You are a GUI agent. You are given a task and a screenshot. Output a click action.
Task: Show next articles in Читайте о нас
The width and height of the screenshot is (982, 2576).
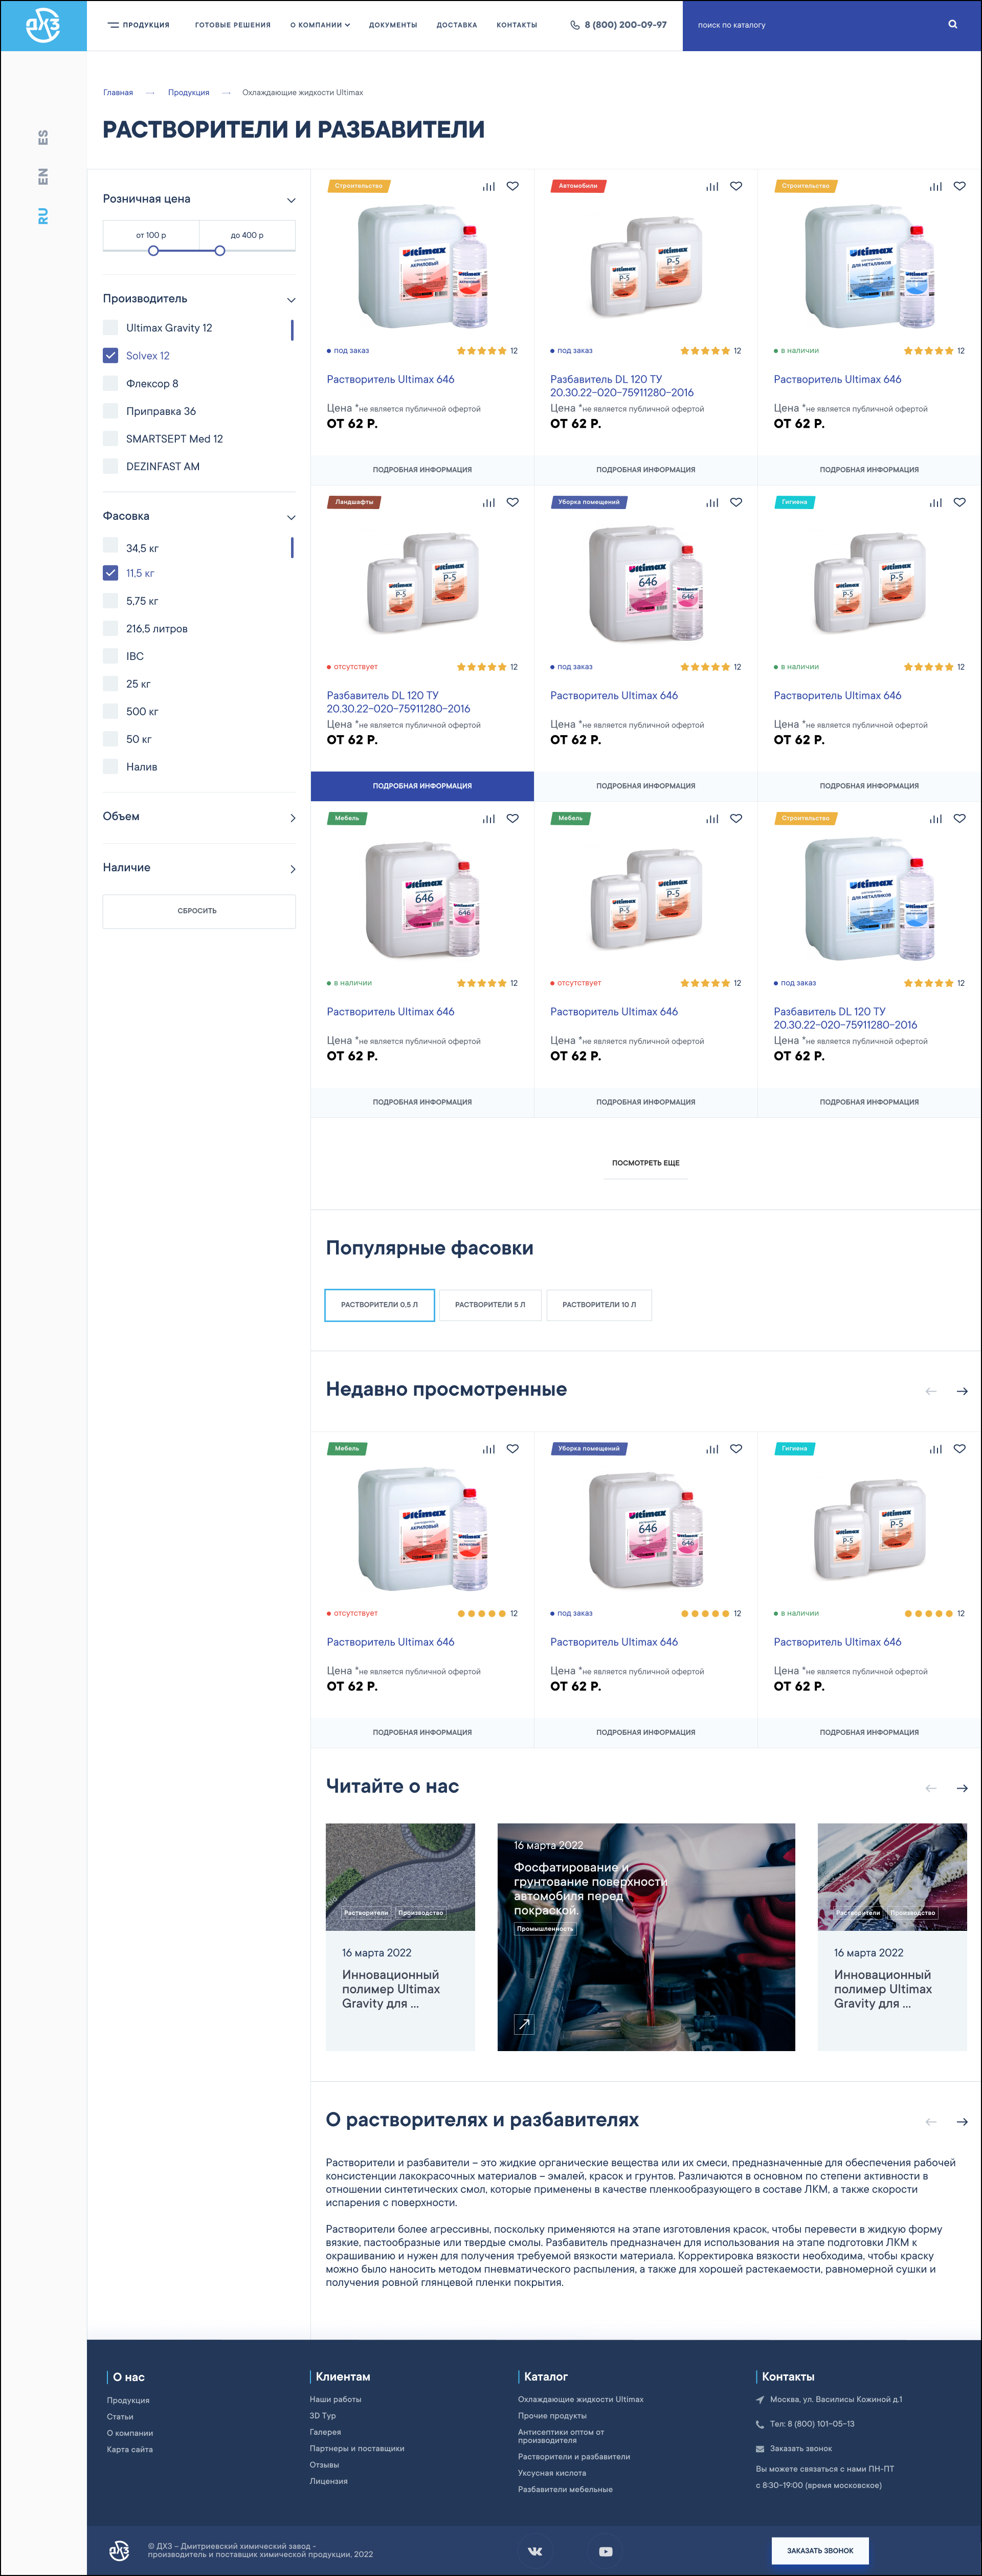(x=962, y=1788)
